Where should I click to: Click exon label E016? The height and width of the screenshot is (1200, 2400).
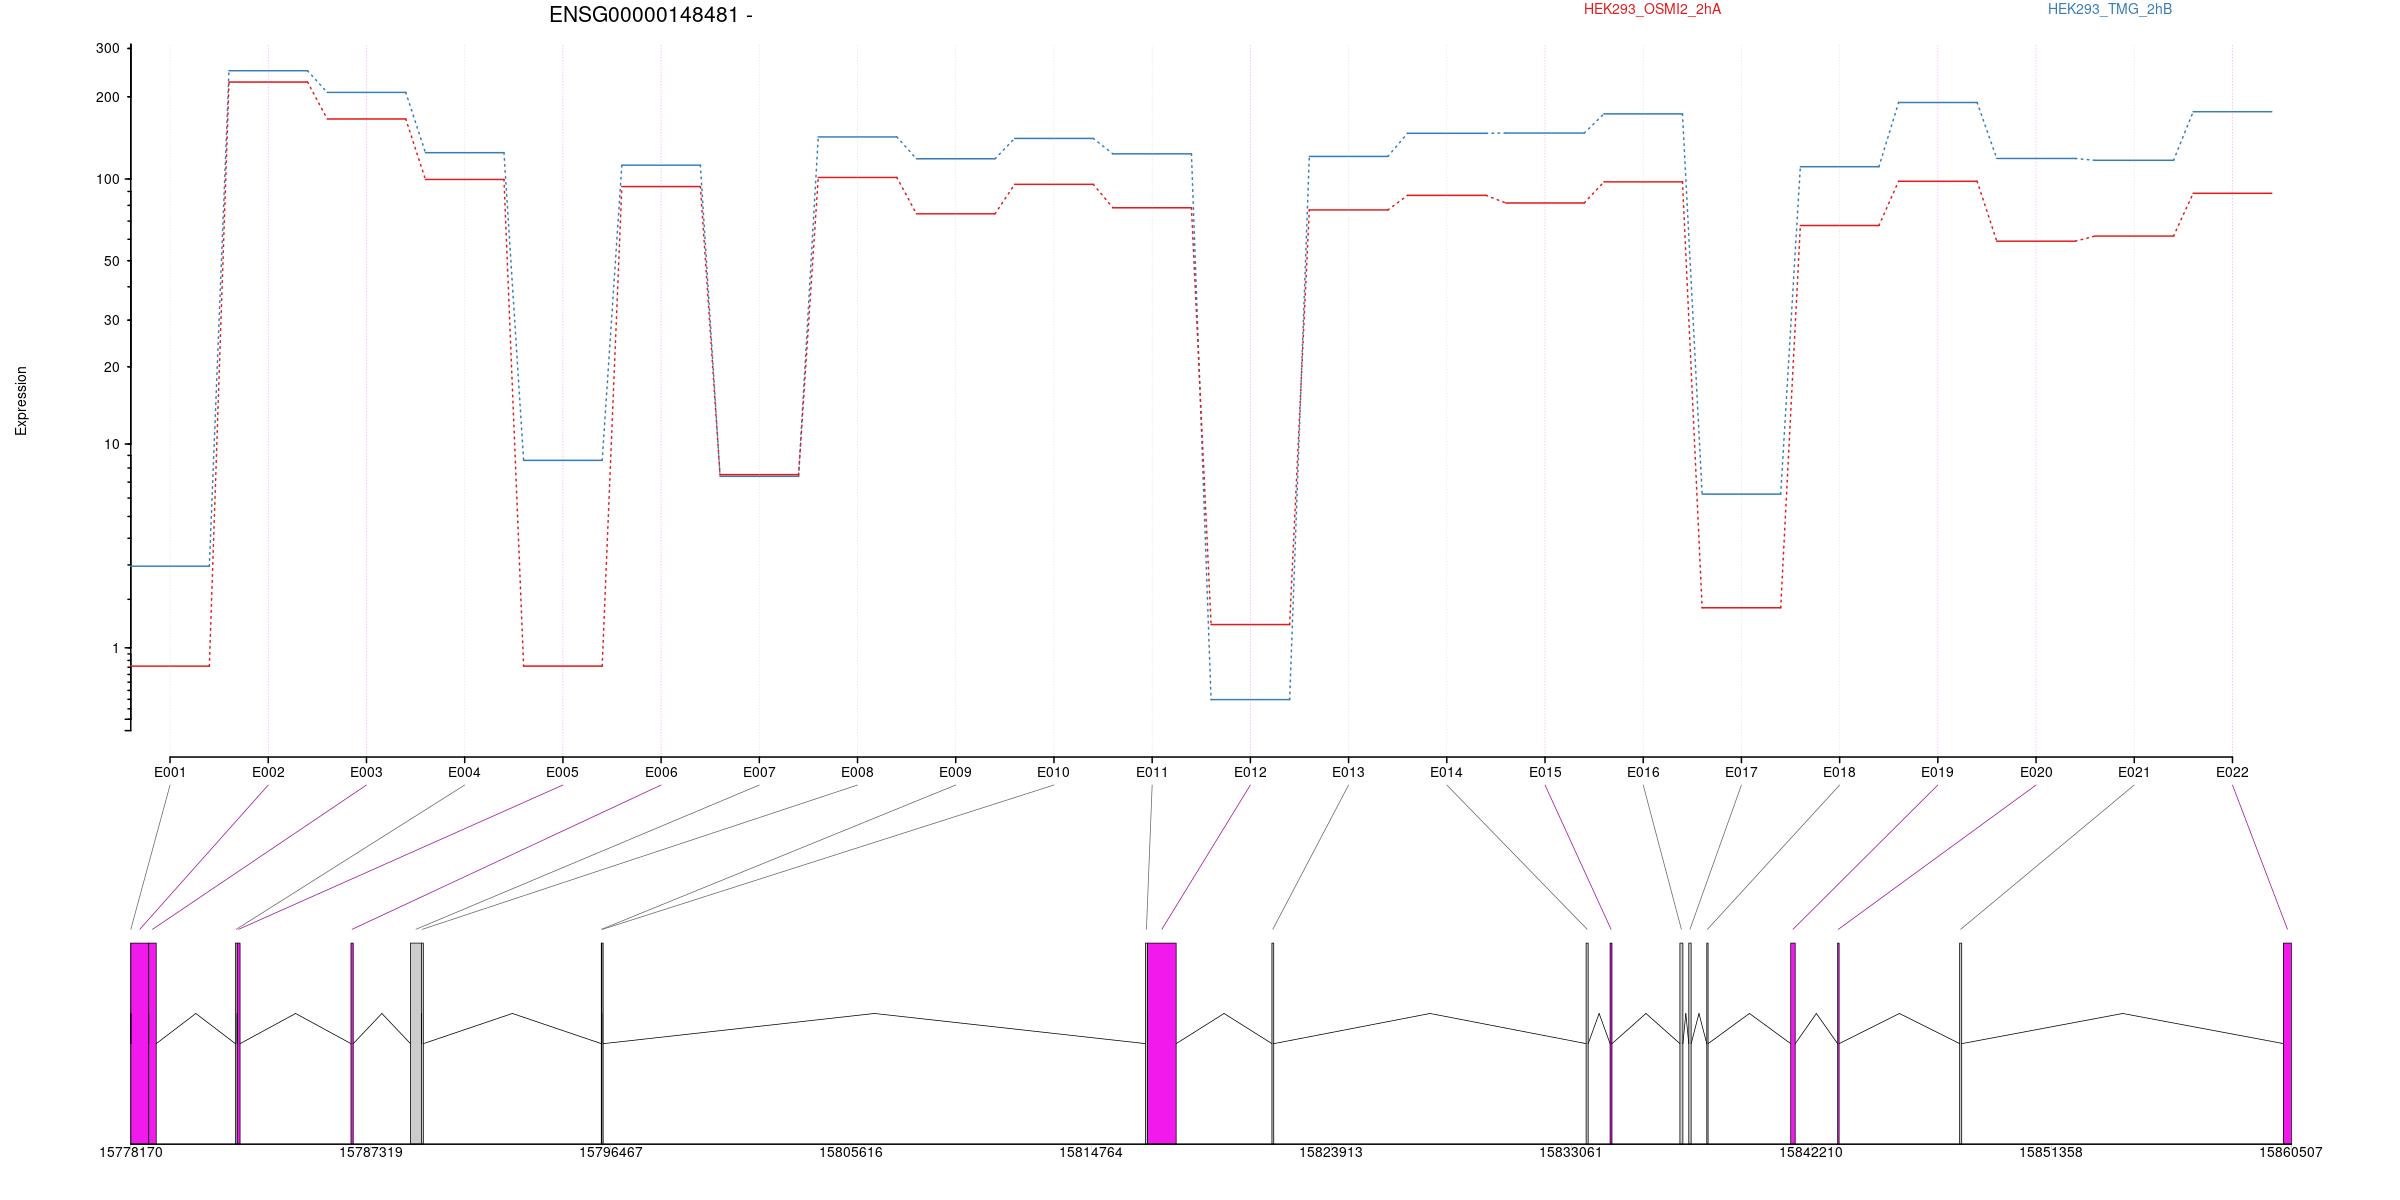[x=1643, y=772]
